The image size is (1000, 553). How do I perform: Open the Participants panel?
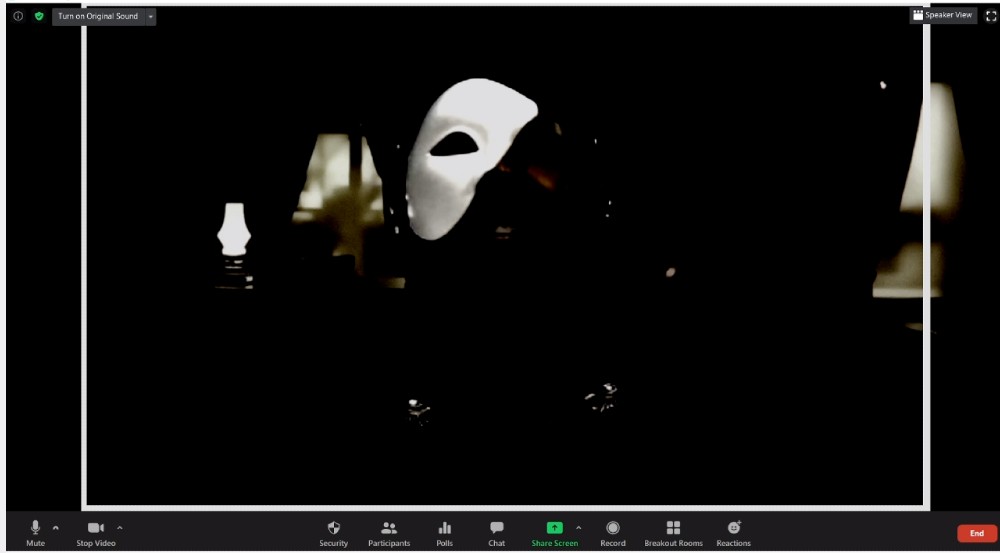click(389, 534)
